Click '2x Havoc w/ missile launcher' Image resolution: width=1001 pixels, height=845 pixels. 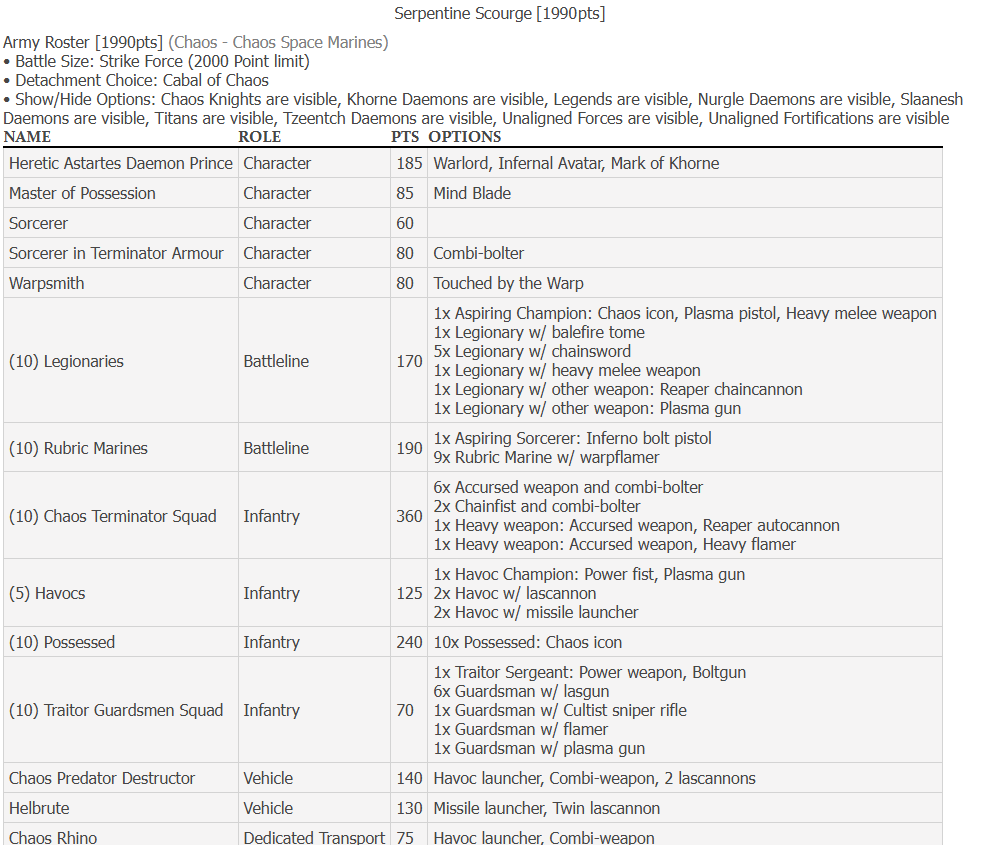click(x=536, y=613)
